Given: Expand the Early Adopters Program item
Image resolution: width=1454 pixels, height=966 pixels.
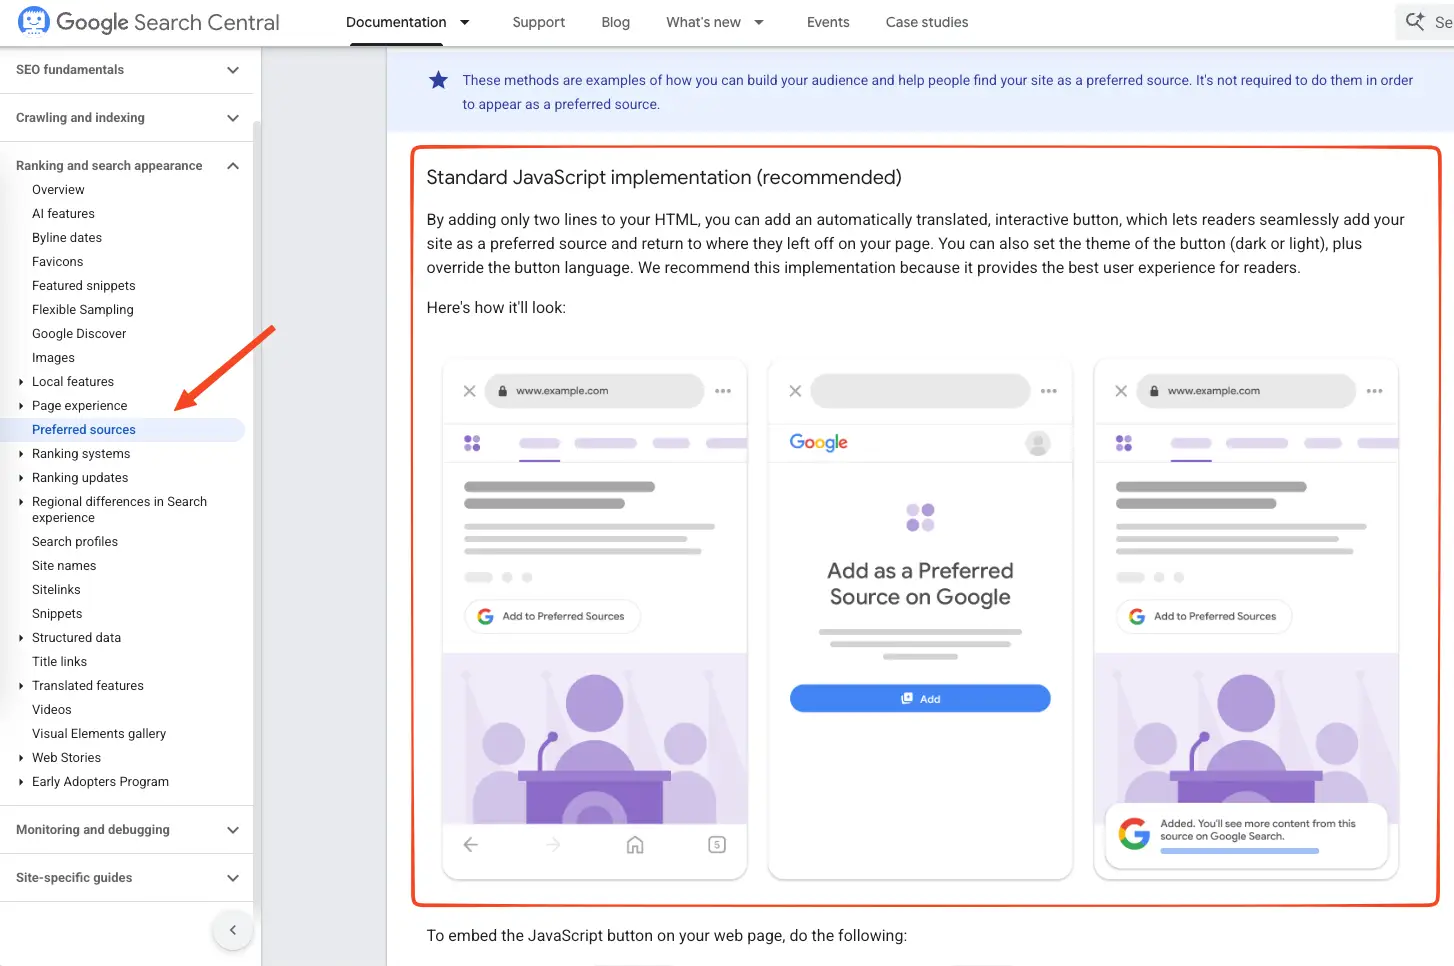Looking at the screenshot, I should [x=21, y=782].
